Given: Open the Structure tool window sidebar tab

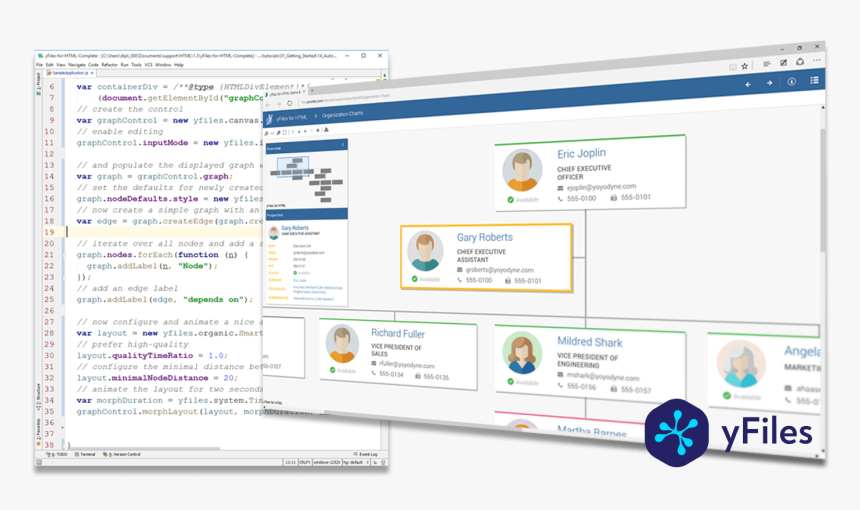Looking at the screenshot, I should click(38, 396).
